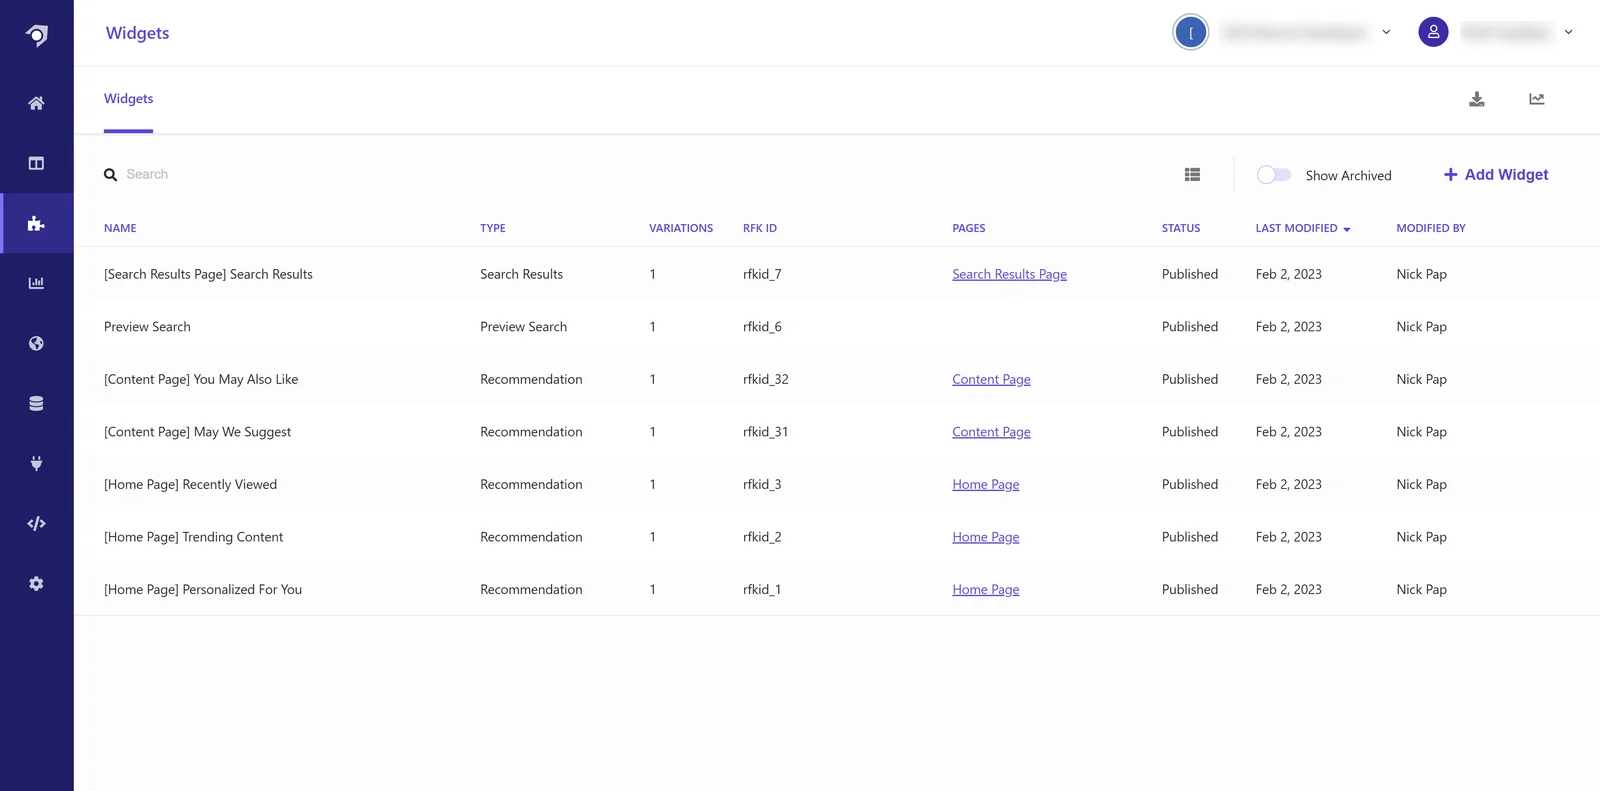Open the Home icon in sidebar

click(36, 103)
